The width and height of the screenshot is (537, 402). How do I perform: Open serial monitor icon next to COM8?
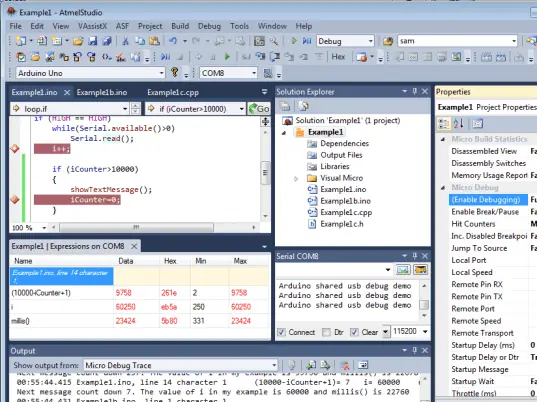[x=268, y=73]
